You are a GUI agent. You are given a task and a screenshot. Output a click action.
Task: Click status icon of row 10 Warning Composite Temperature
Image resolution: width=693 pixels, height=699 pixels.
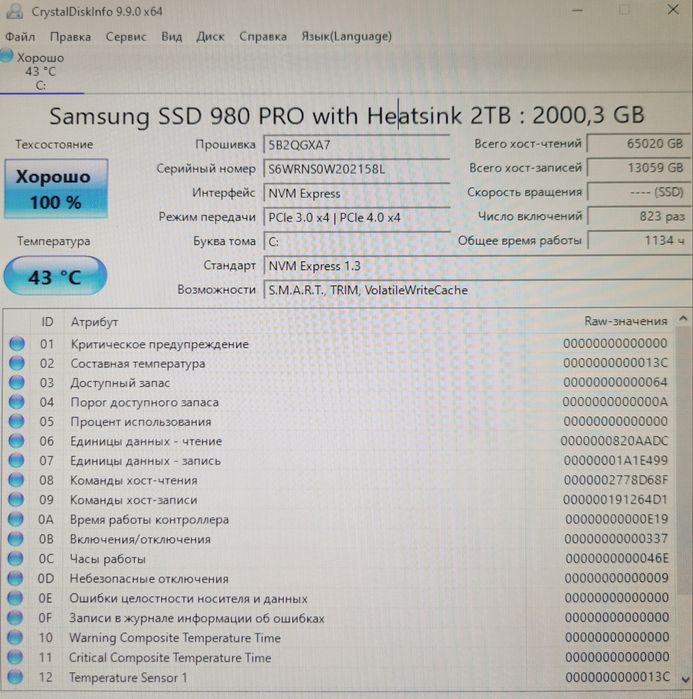pyautogui.click(x=15, y=637)
